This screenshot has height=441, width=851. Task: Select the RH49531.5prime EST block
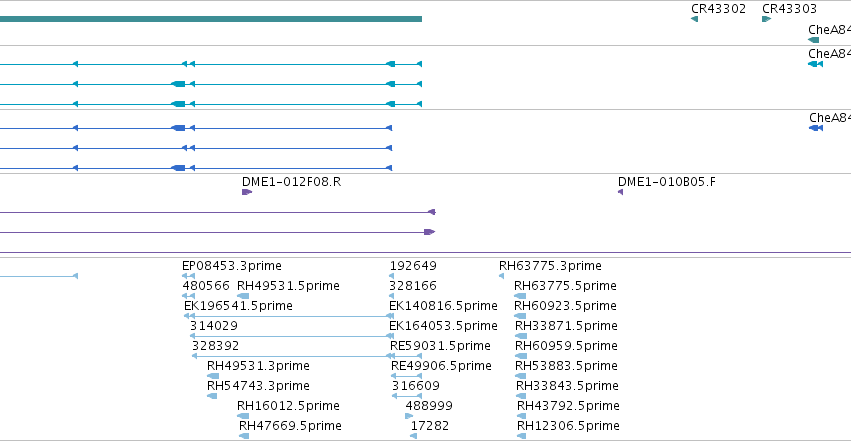(243, 296)
